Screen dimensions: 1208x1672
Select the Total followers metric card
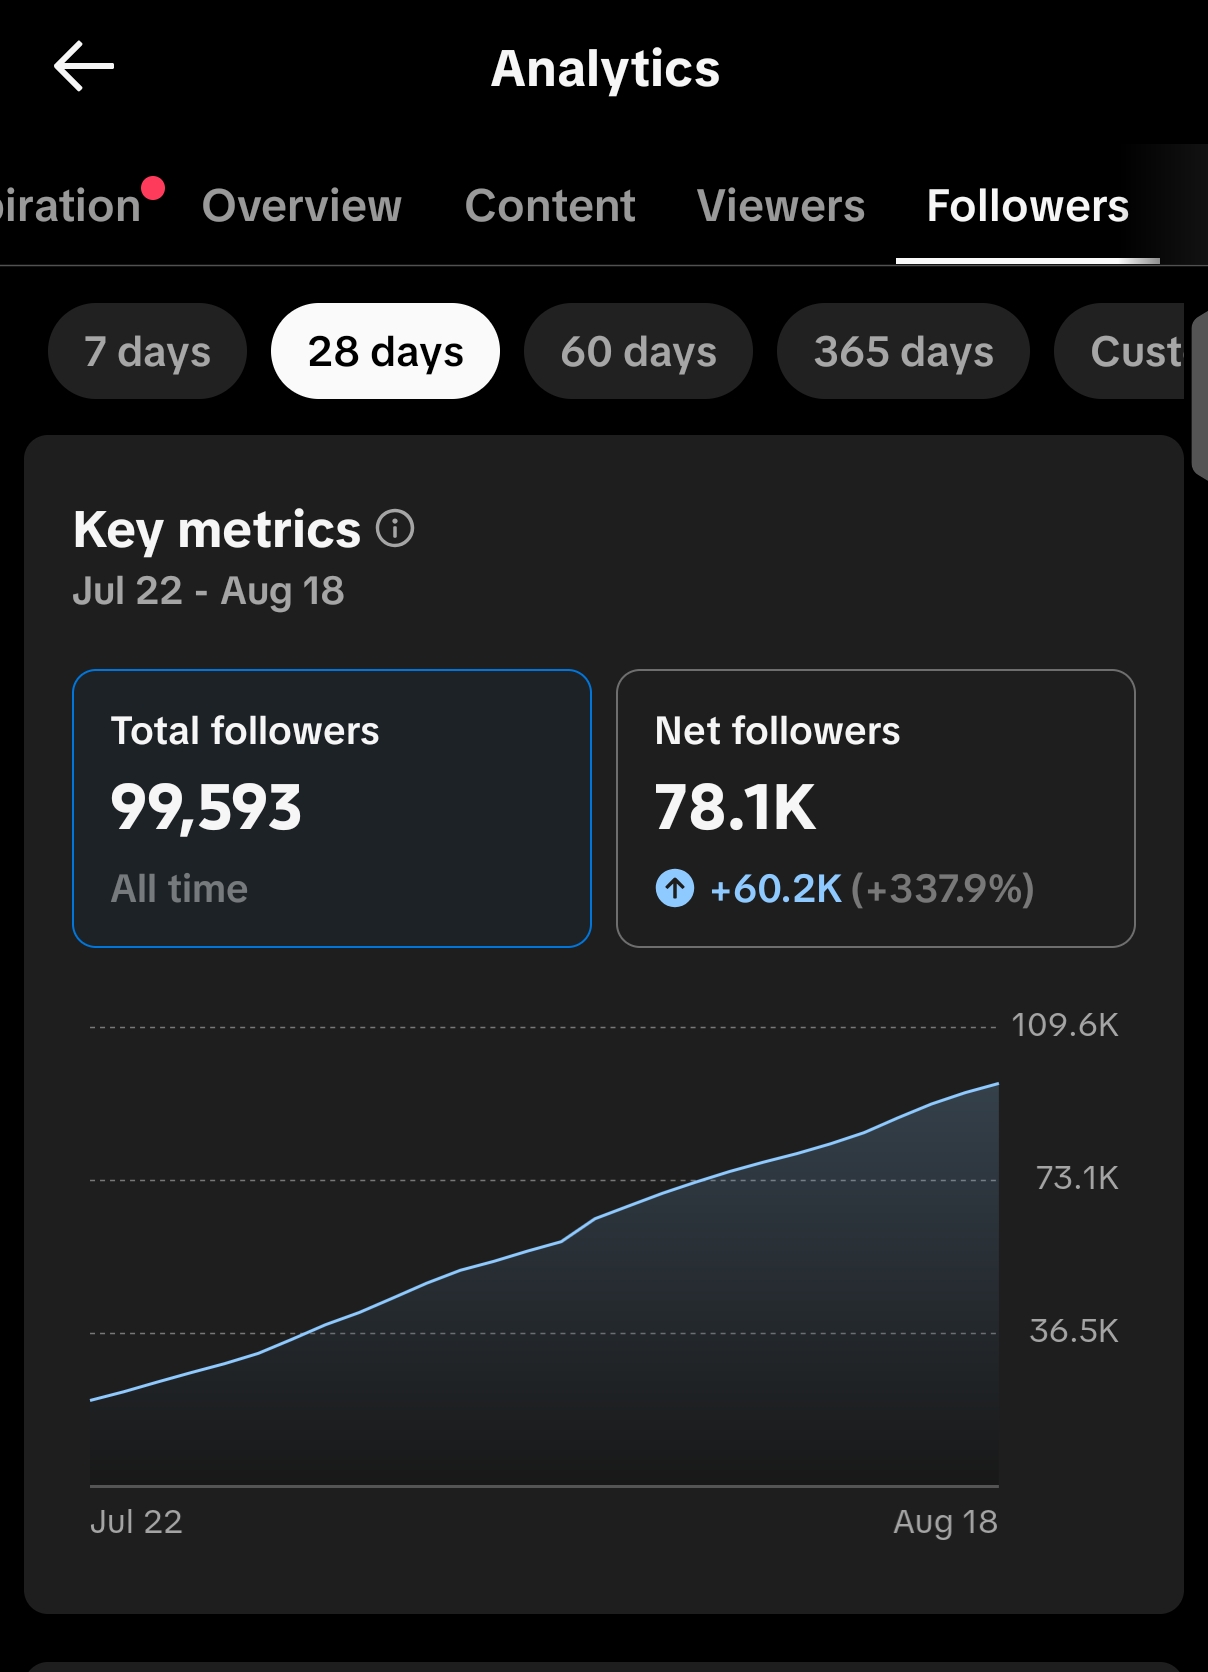[x=332, y=808]
